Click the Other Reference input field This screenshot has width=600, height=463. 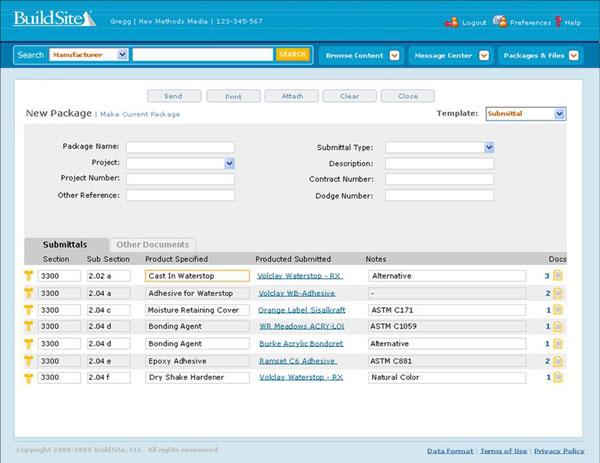tap(180, 195)
